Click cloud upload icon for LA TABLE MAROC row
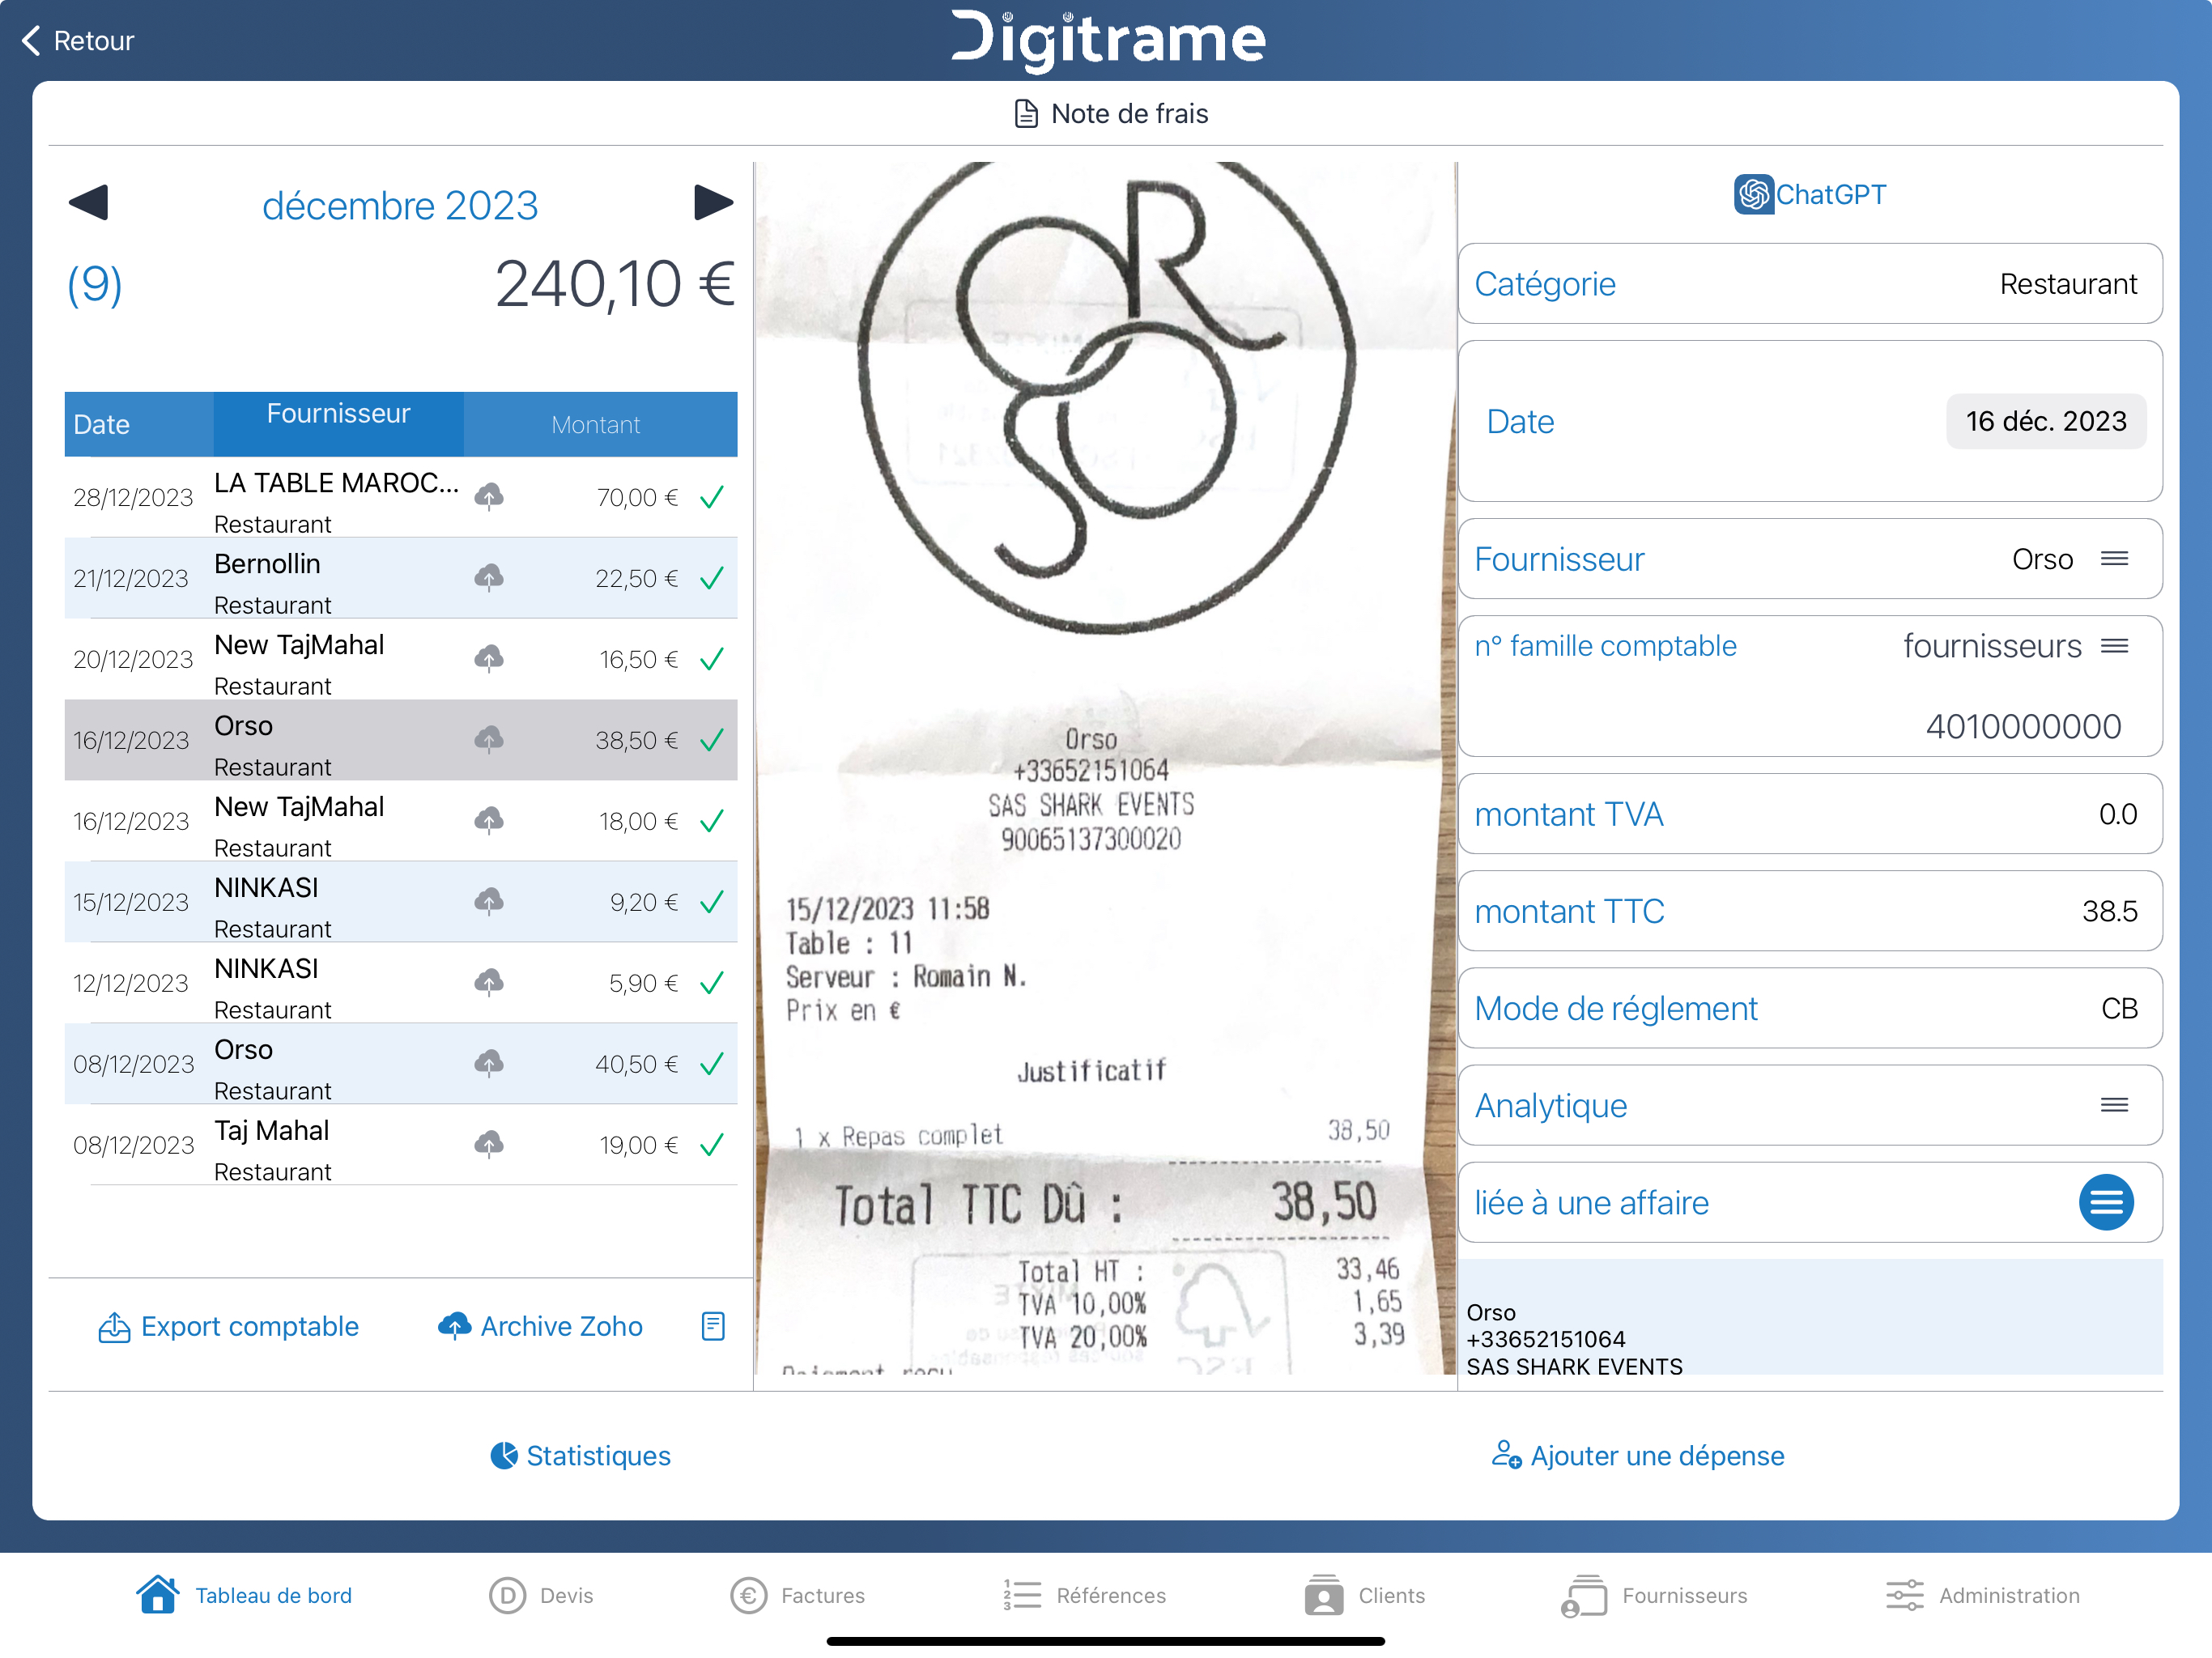The image size is (2212, 1658). click(489, 497)
